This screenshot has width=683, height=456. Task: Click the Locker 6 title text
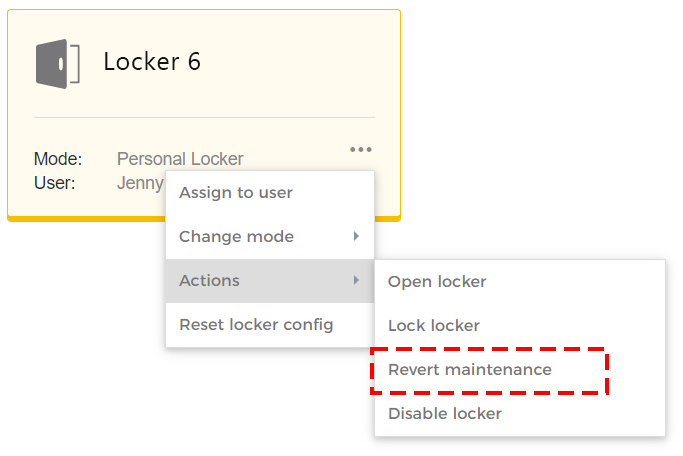pos(152,61)
